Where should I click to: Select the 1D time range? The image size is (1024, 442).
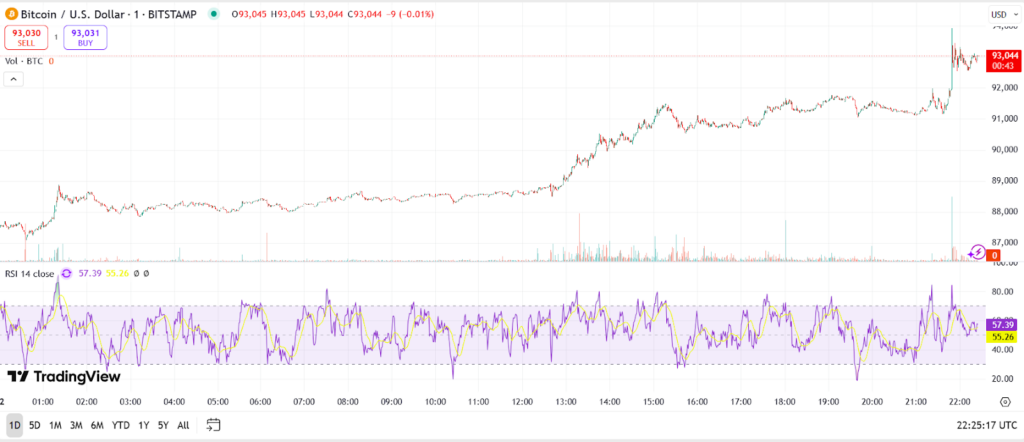click(x=15, y=425)
